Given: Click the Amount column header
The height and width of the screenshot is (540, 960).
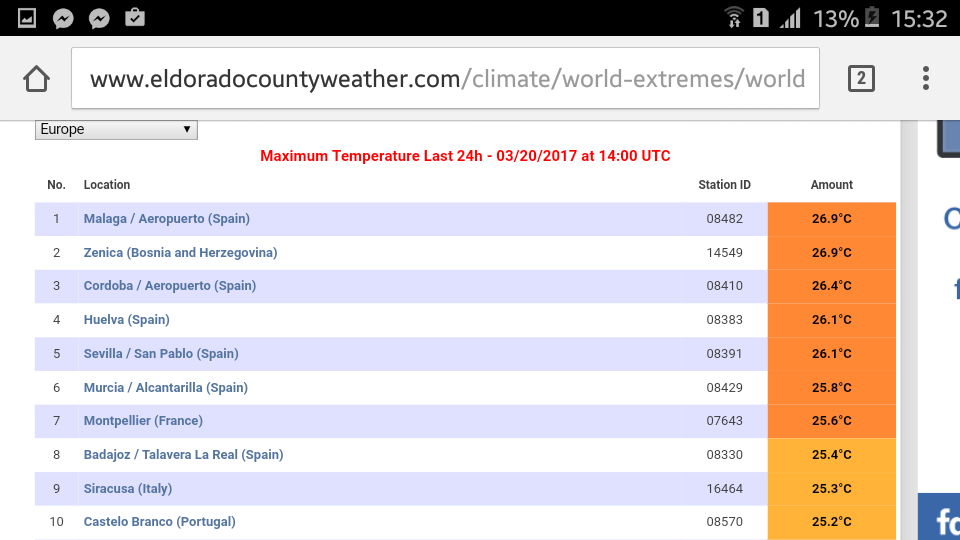Looking at the screenshot, I should (831, 185).
